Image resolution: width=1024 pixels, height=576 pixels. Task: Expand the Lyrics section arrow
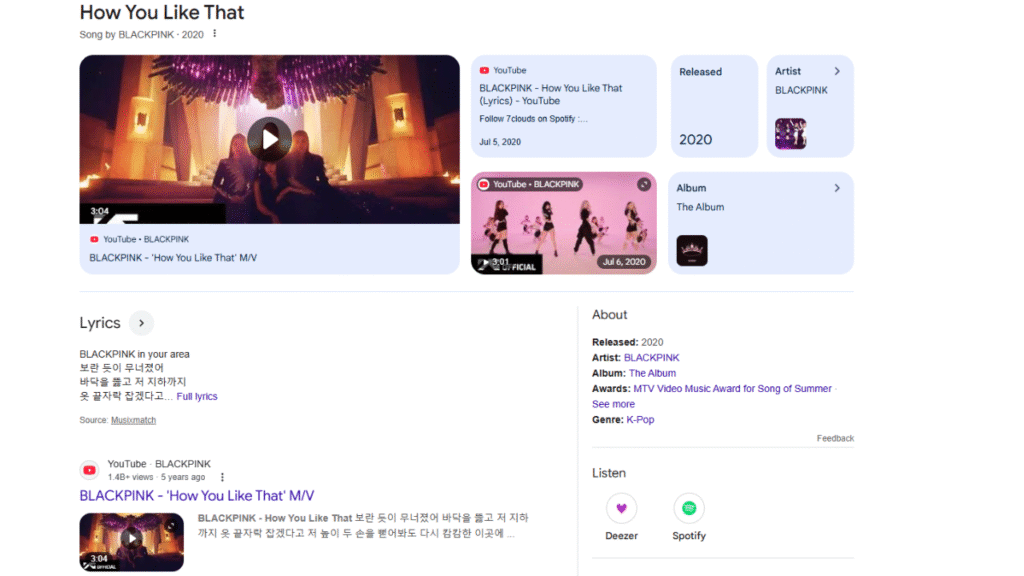[141, 323]
